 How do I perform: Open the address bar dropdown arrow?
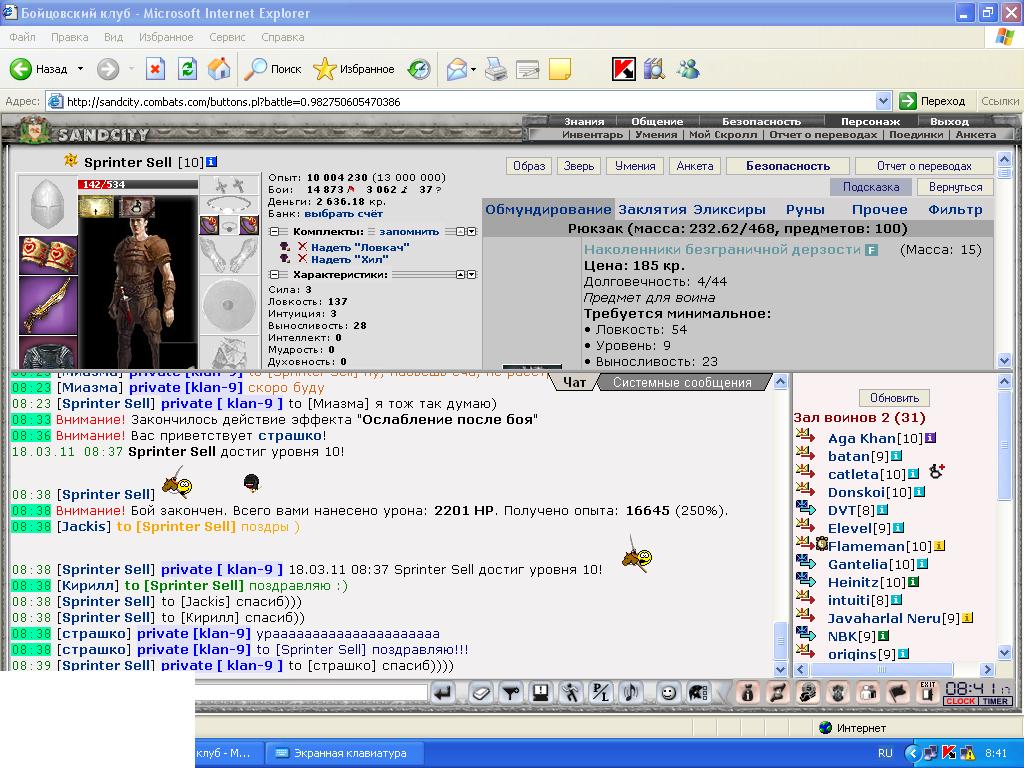click(883, 101)
